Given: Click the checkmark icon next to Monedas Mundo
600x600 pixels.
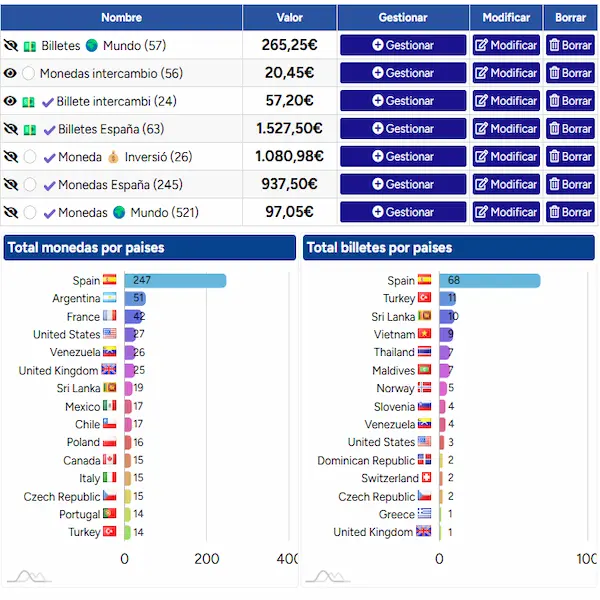Looking at the screenshot, I should pyautogui.click(x=49, y=213).
